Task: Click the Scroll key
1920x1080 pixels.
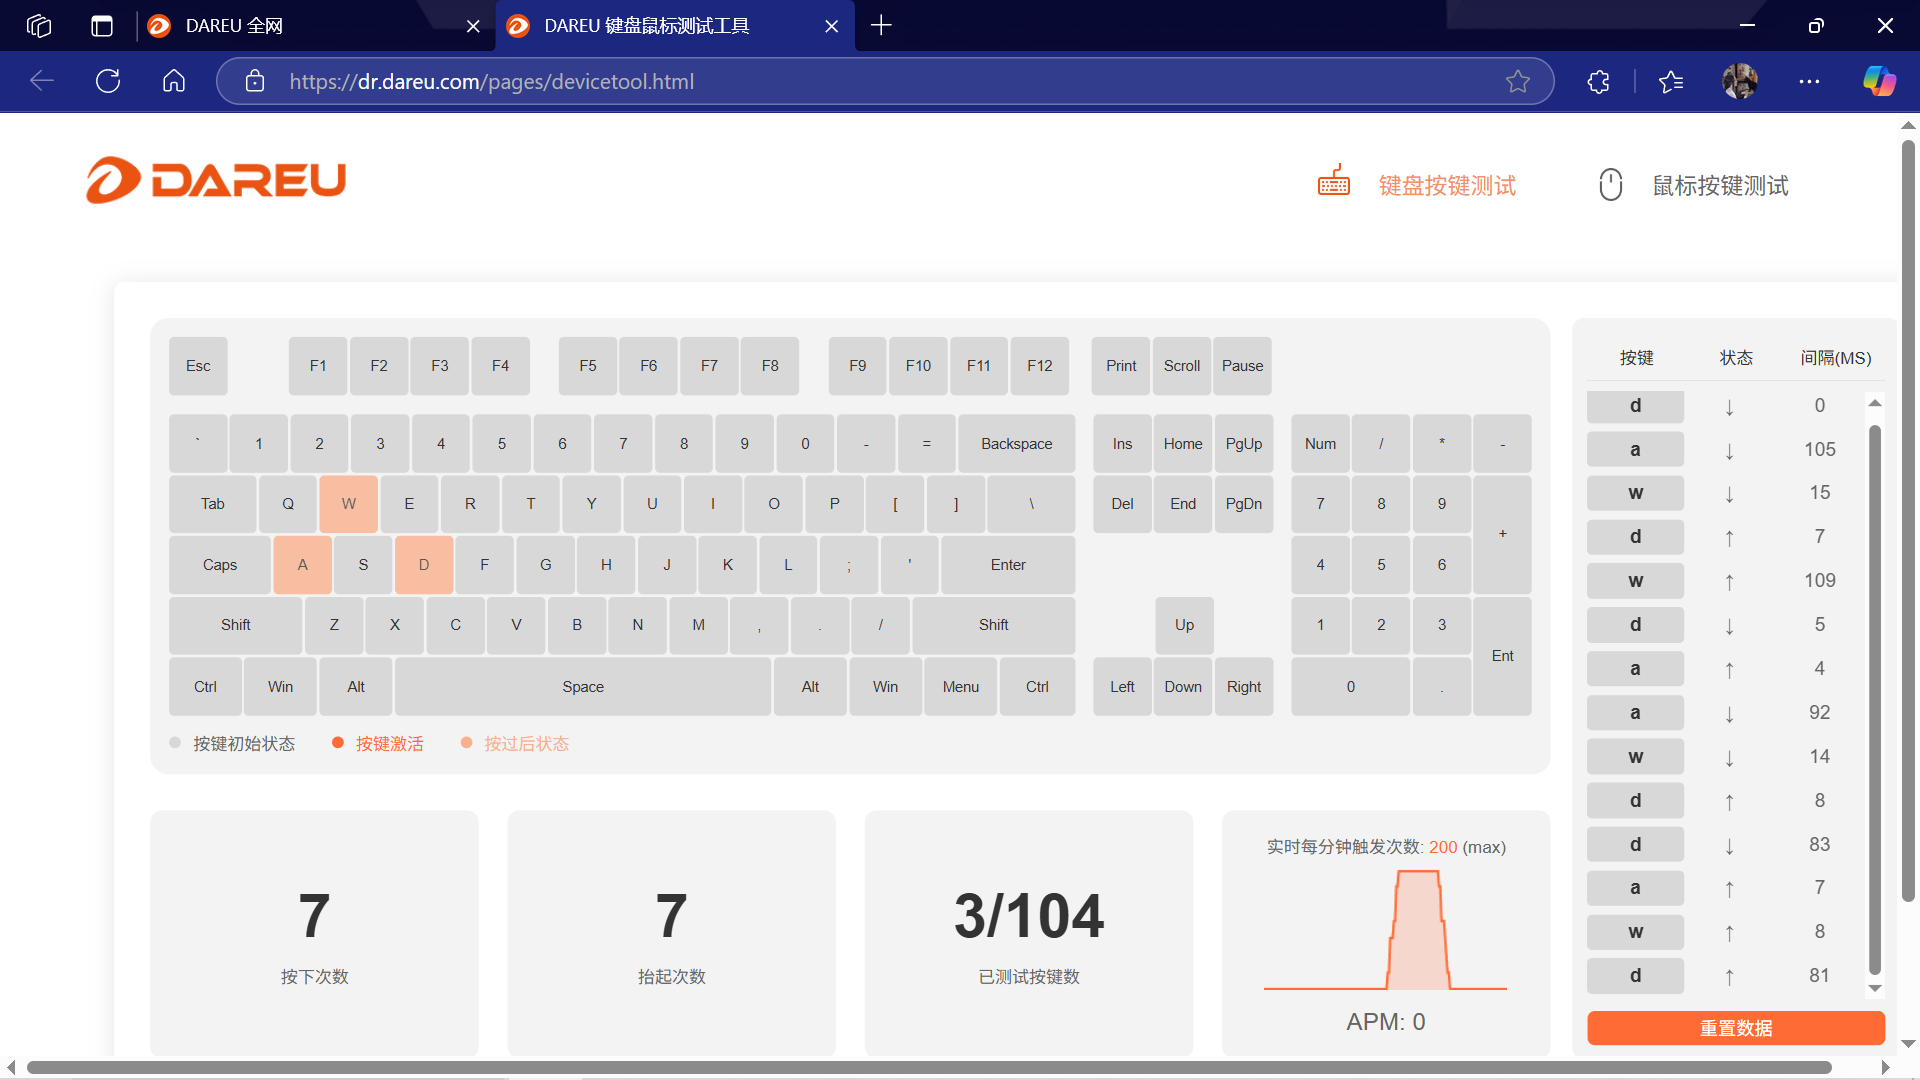Action: click(1182, 366)
